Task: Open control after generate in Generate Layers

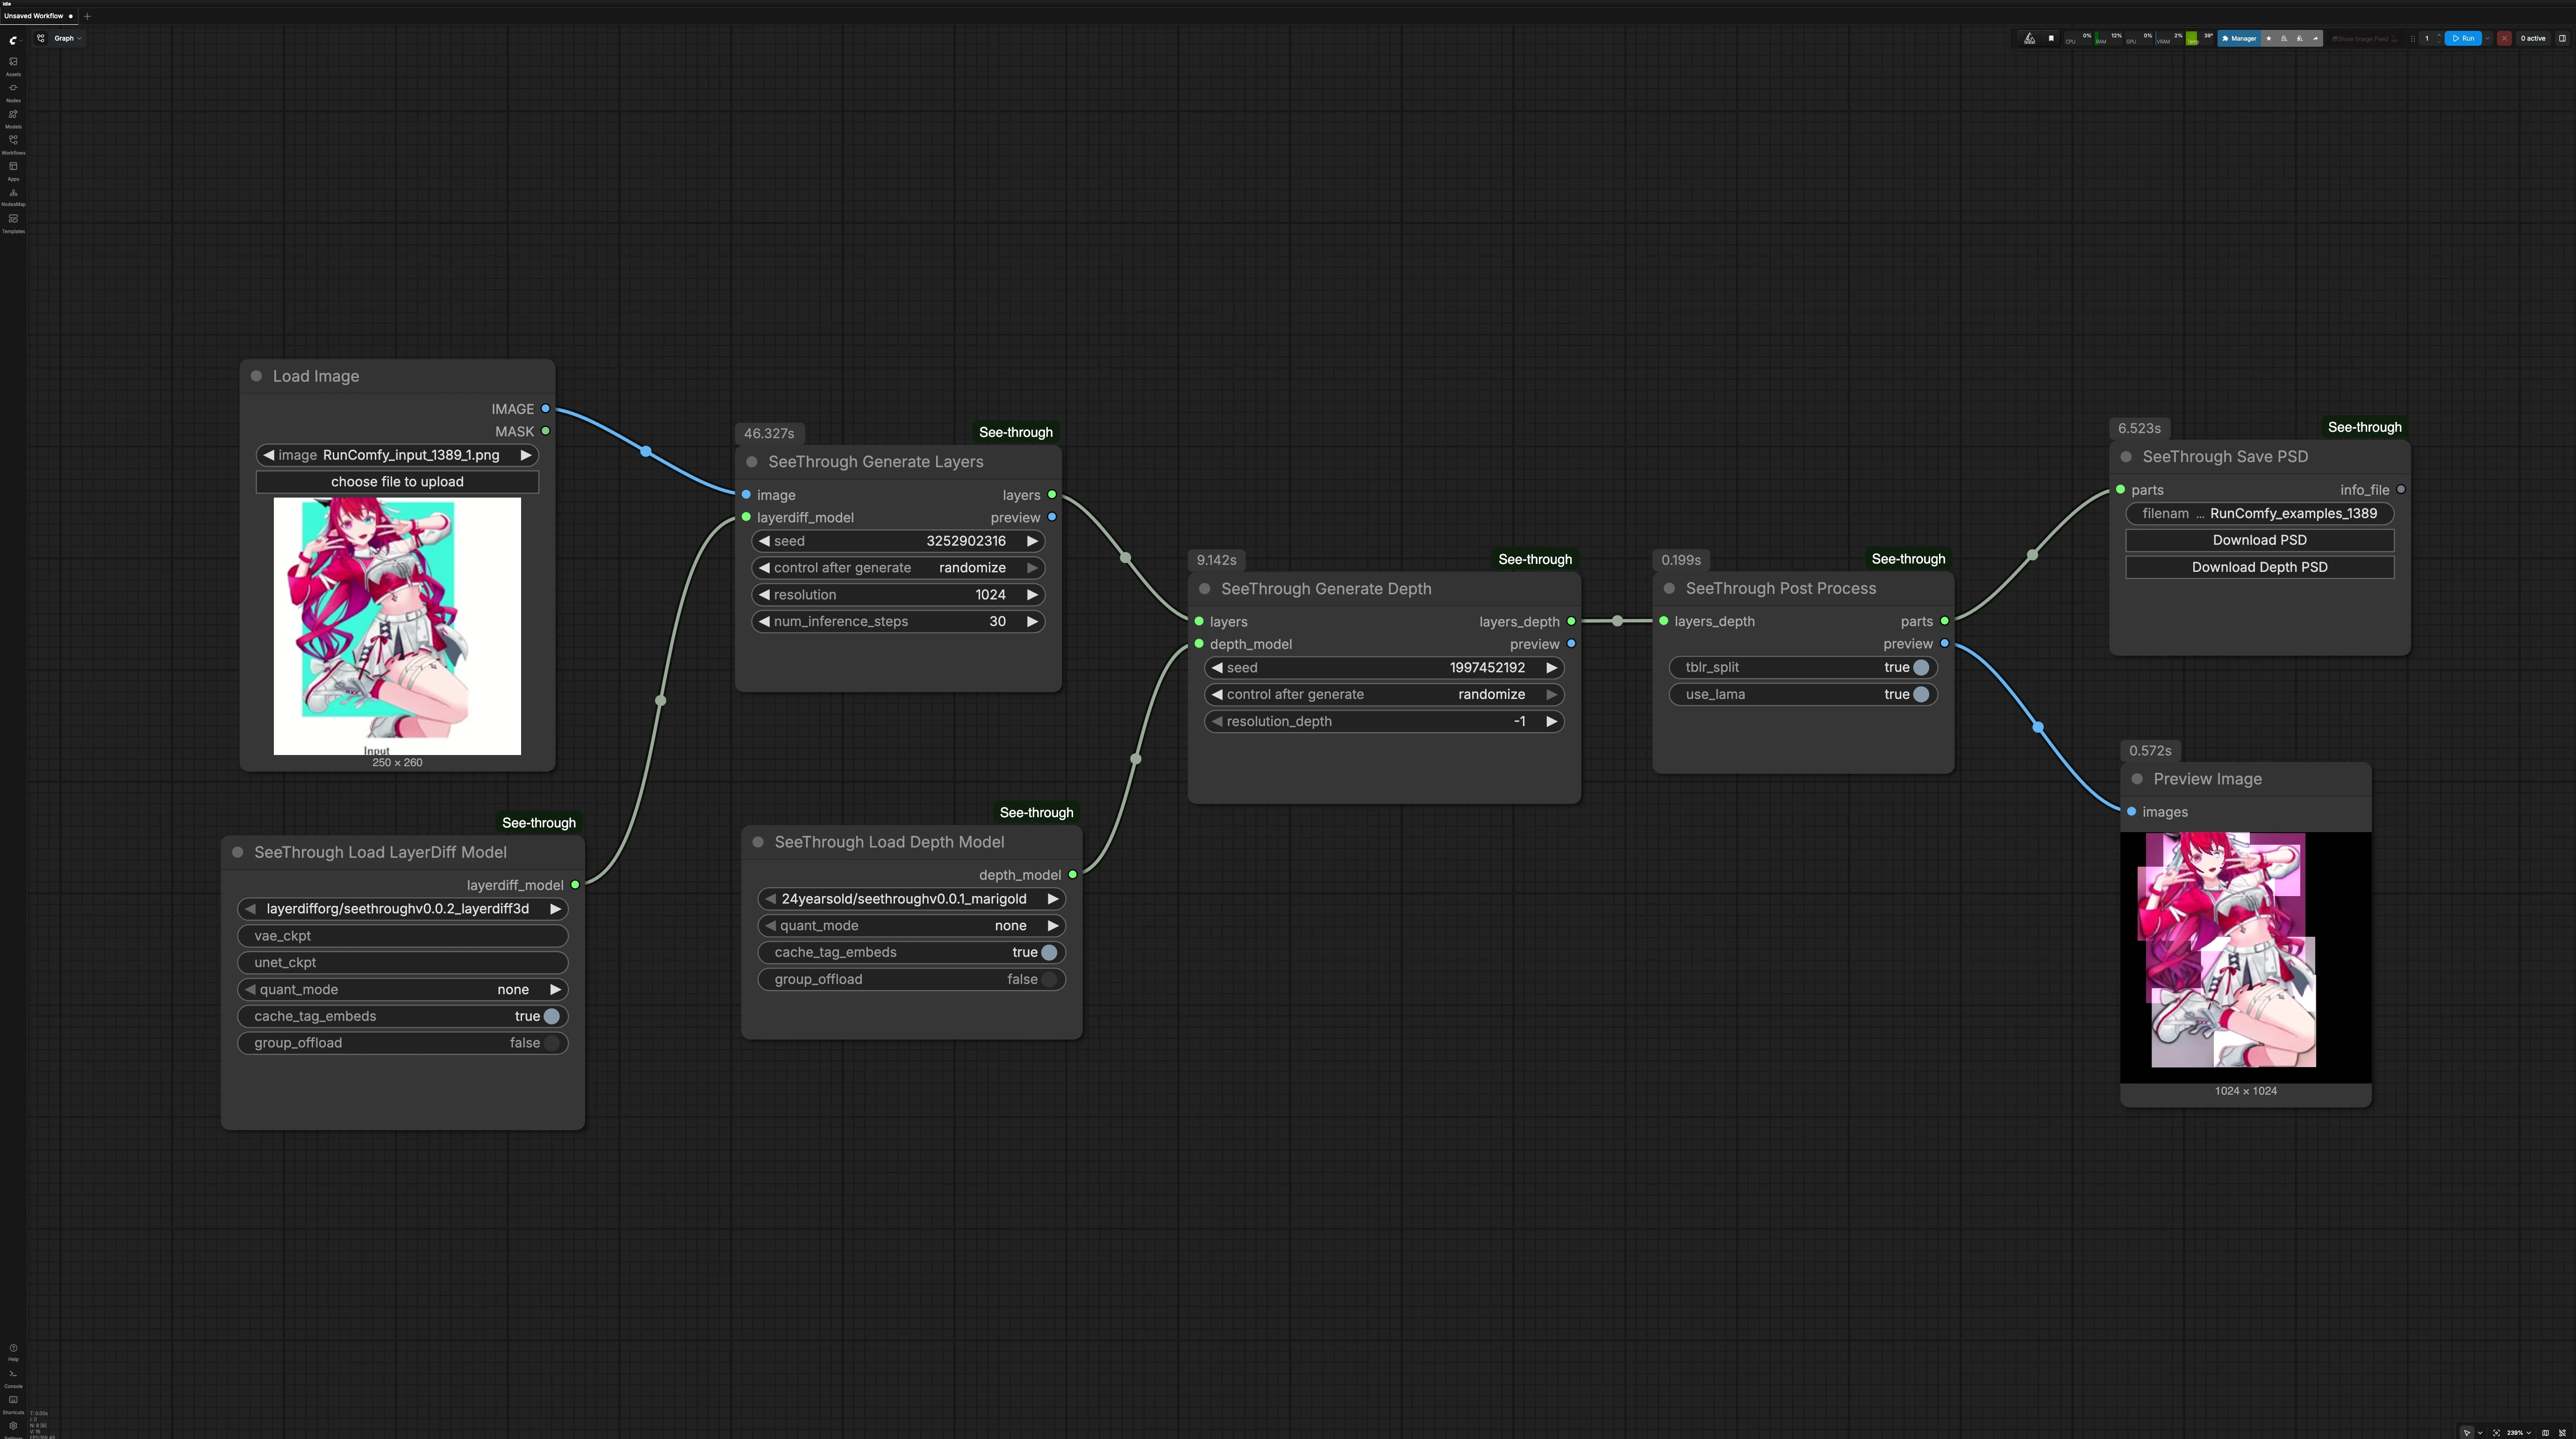Action: click(898, 568)
